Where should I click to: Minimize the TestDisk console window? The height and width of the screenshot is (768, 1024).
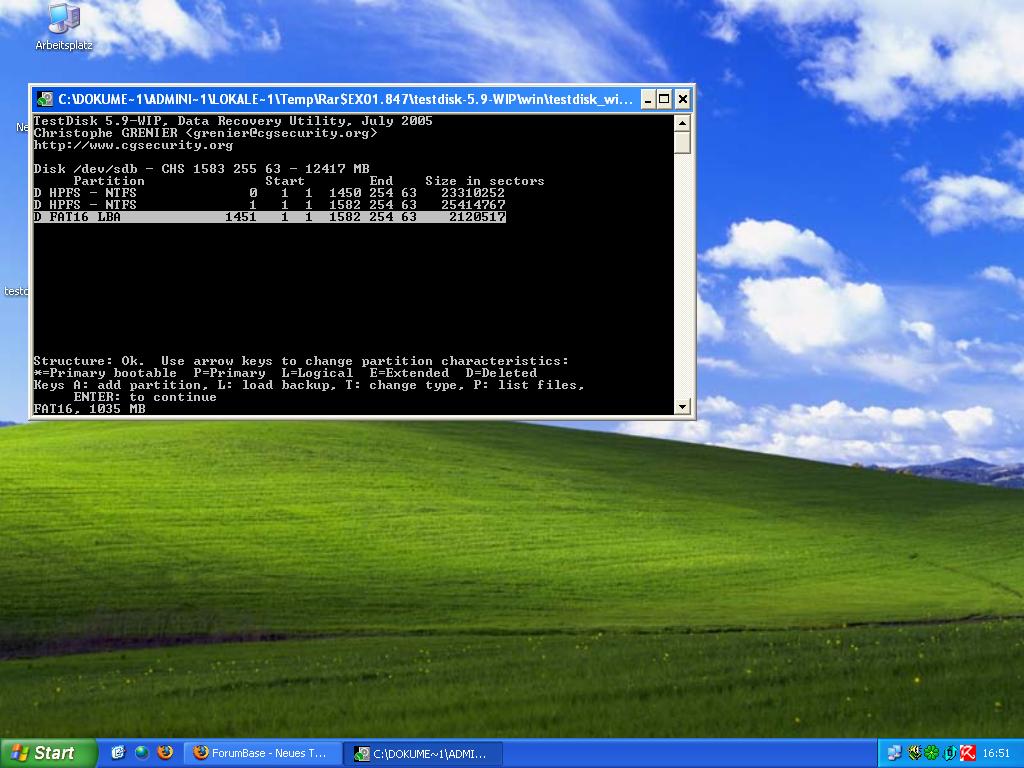coord(647,99)
